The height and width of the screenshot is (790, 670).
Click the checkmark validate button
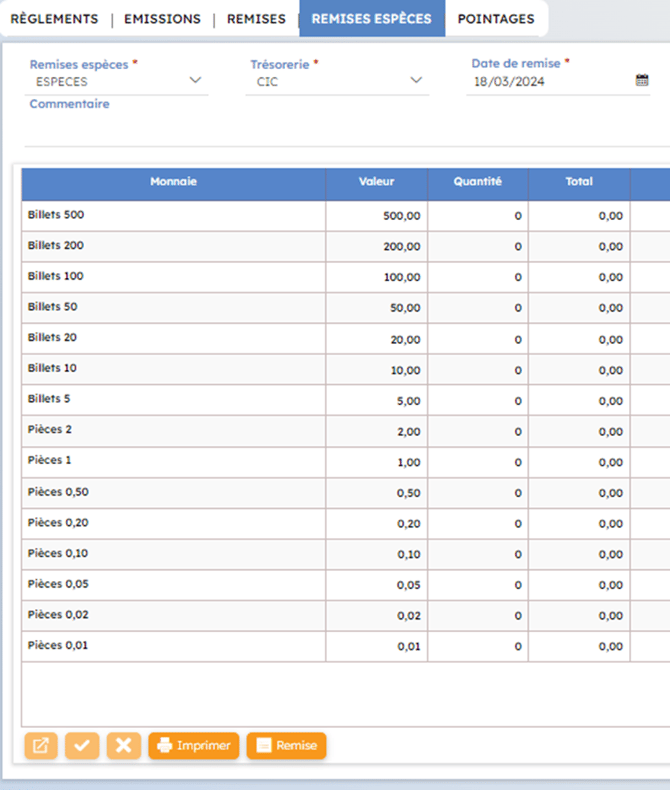[x=82, y=746]
